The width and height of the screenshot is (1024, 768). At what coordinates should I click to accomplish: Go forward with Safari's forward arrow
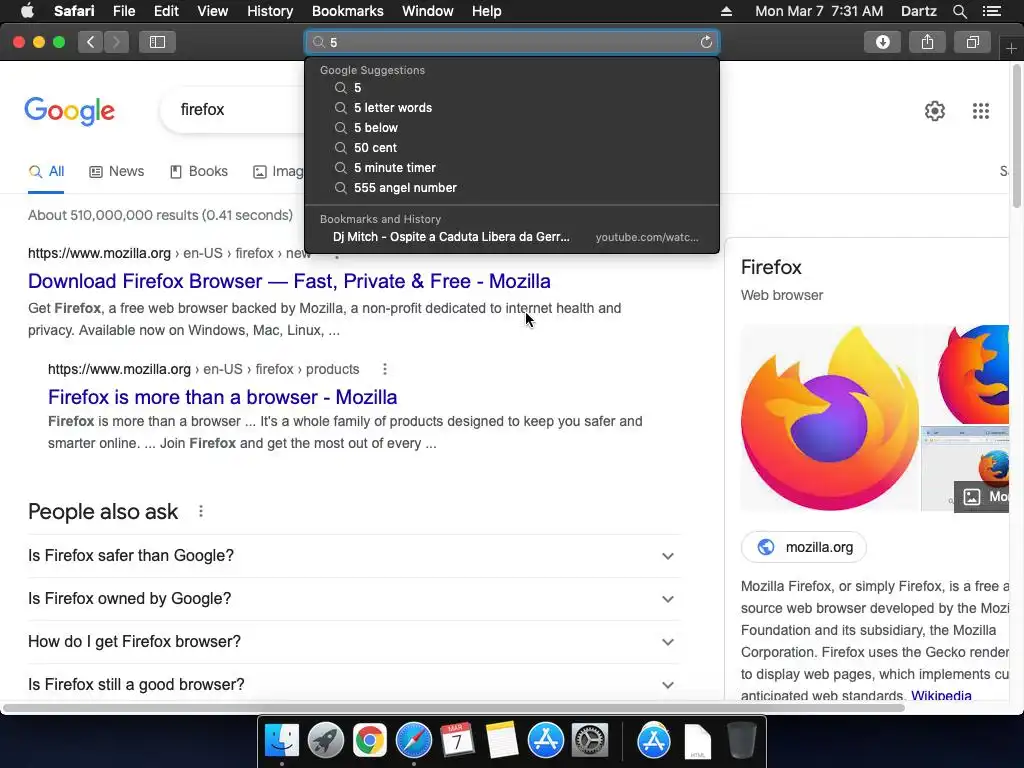116,42
